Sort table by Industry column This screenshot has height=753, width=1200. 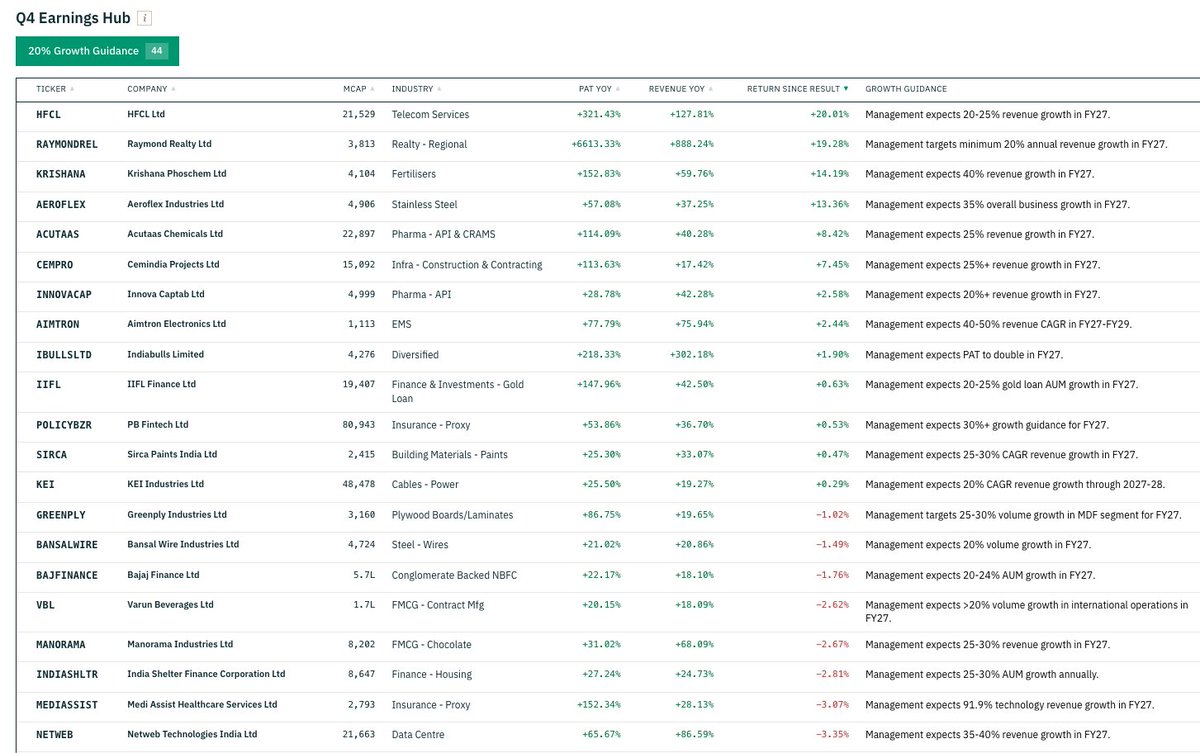click(417, 89)
